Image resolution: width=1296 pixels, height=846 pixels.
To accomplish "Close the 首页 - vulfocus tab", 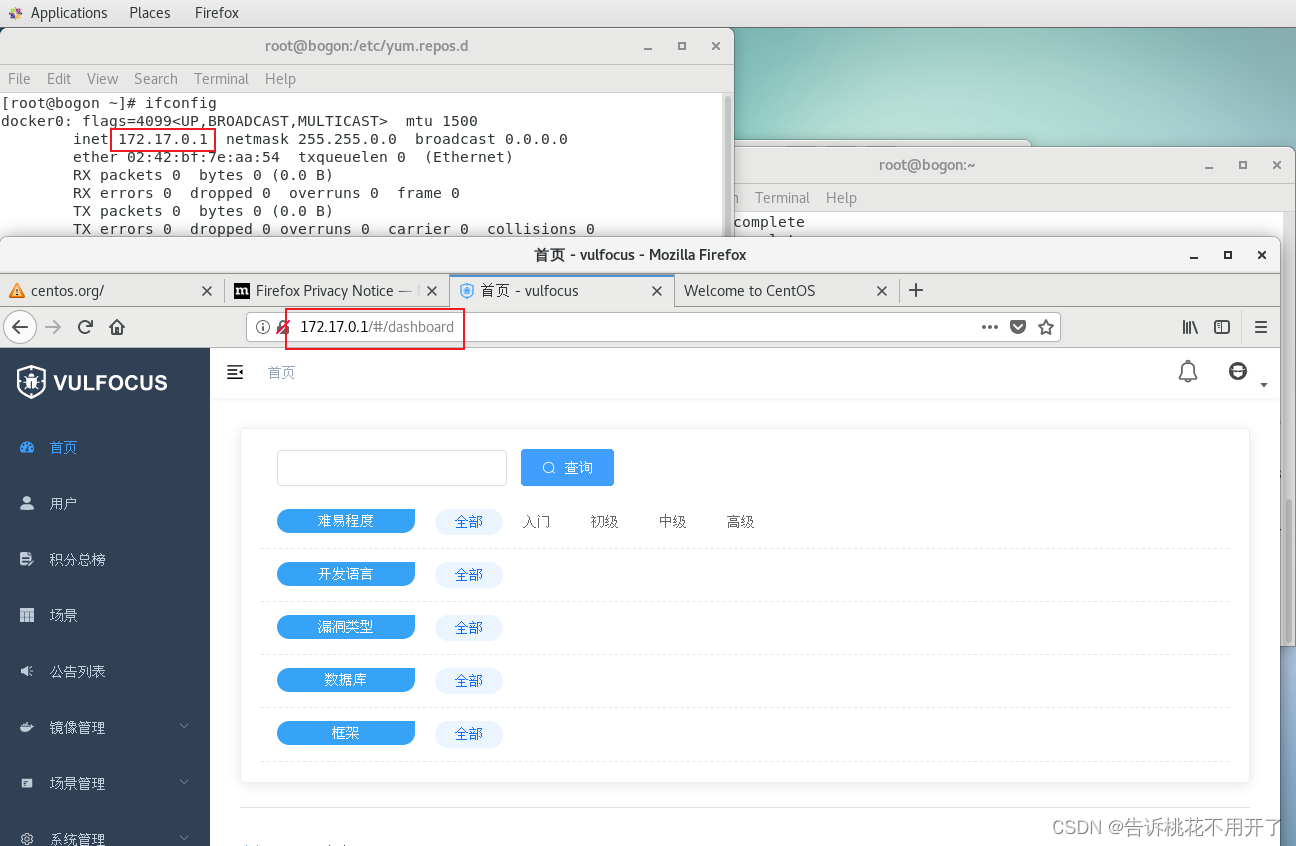I will click(x=657, y=291).
